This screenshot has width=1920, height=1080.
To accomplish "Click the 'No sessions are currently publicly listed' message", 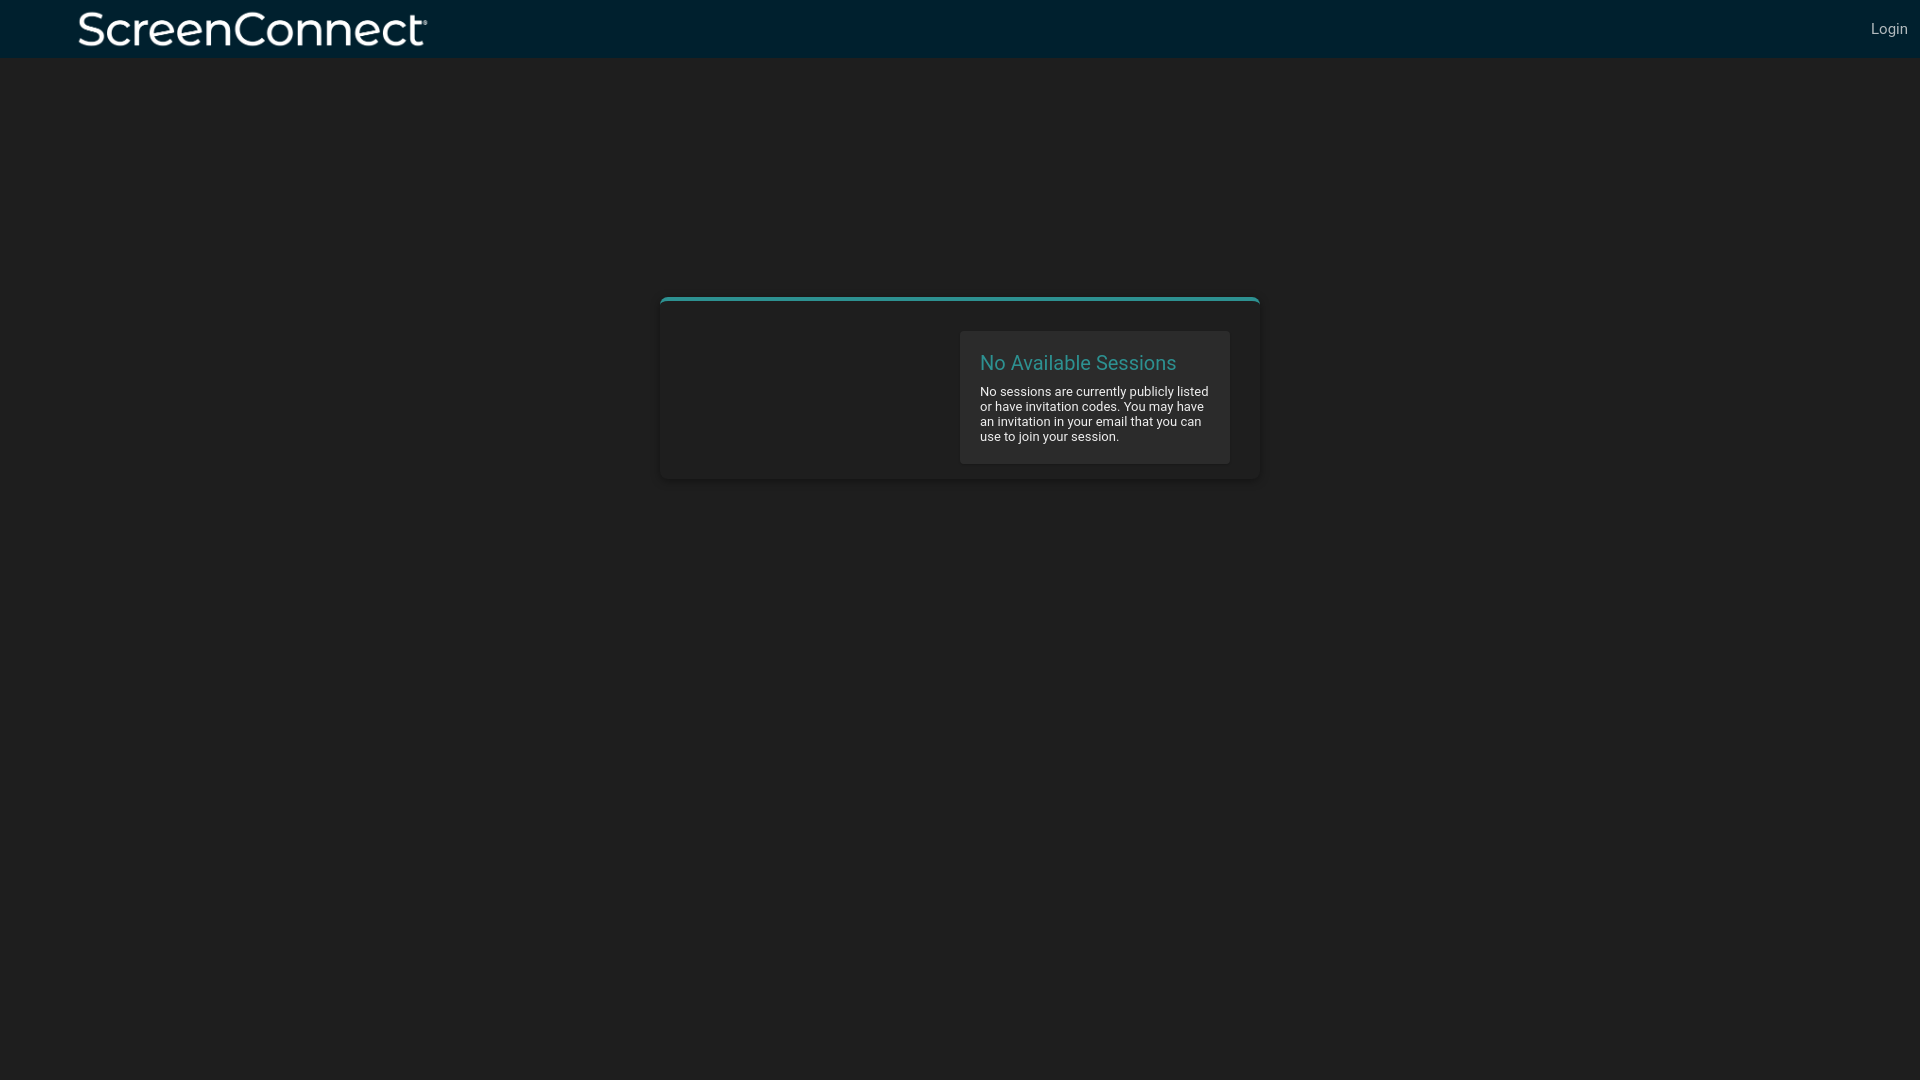I will pyautogui.click(x=1094, y=414).
